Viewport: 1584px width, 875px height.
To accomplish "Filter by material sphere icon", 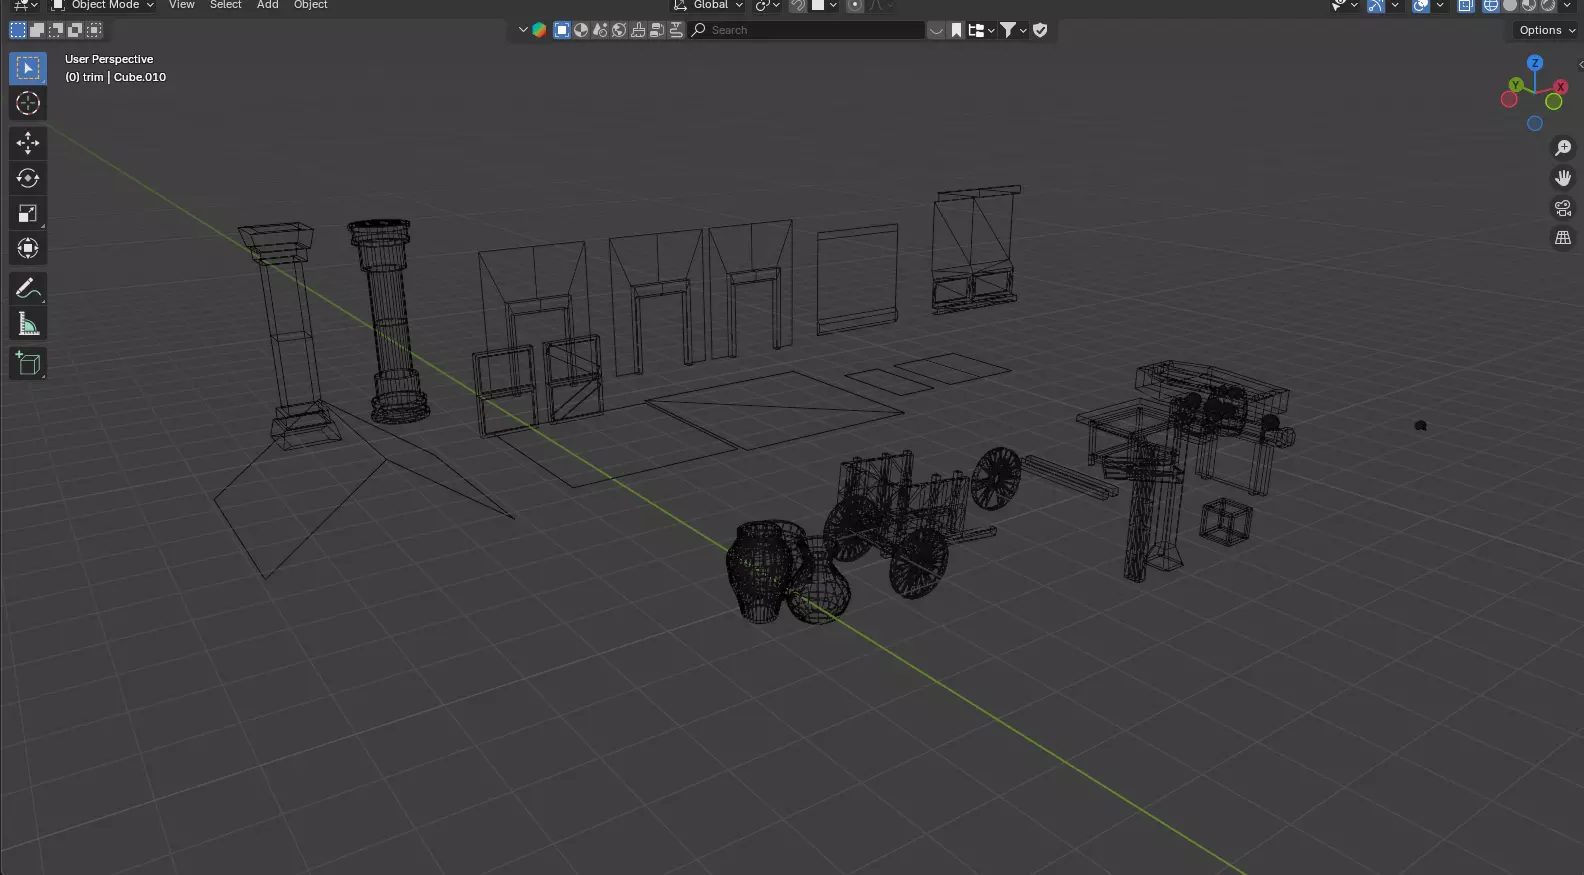I will click(x=581, y=30).
